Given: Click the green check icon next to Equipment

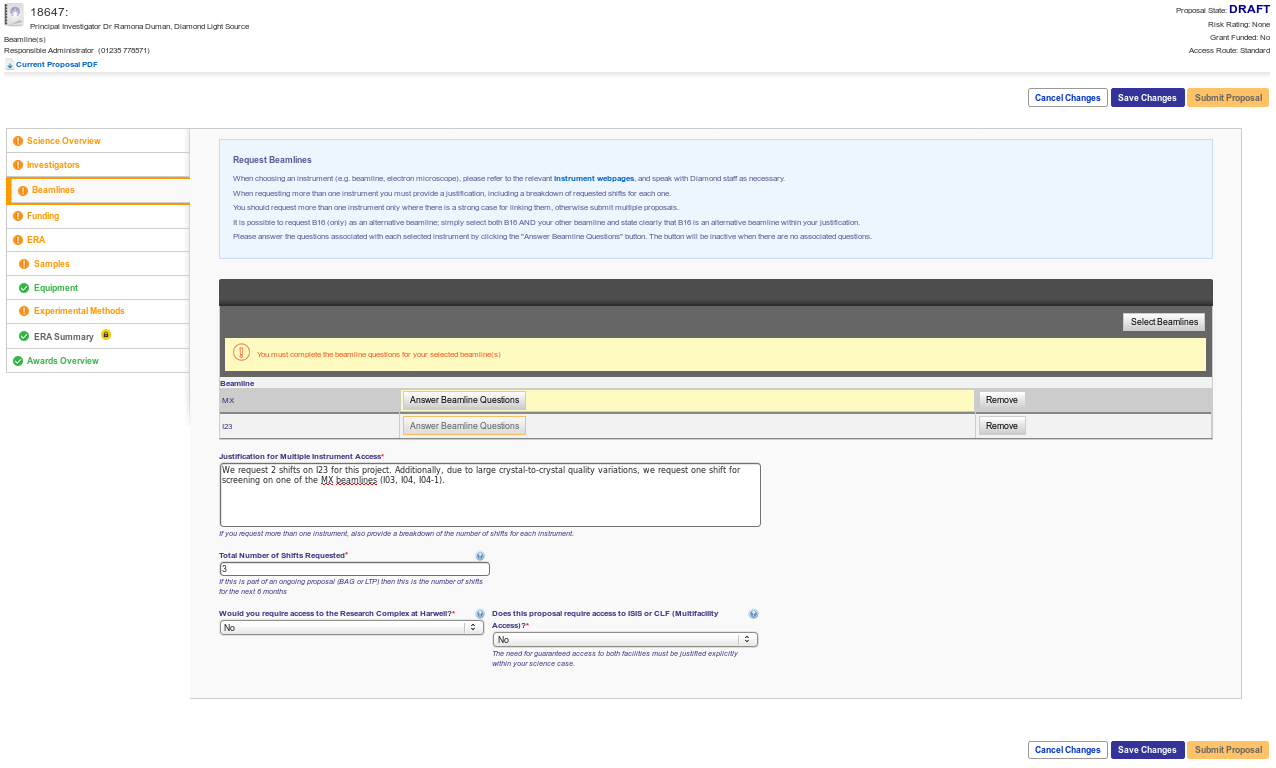Looking at the screenshot, I should pos(24,288).
